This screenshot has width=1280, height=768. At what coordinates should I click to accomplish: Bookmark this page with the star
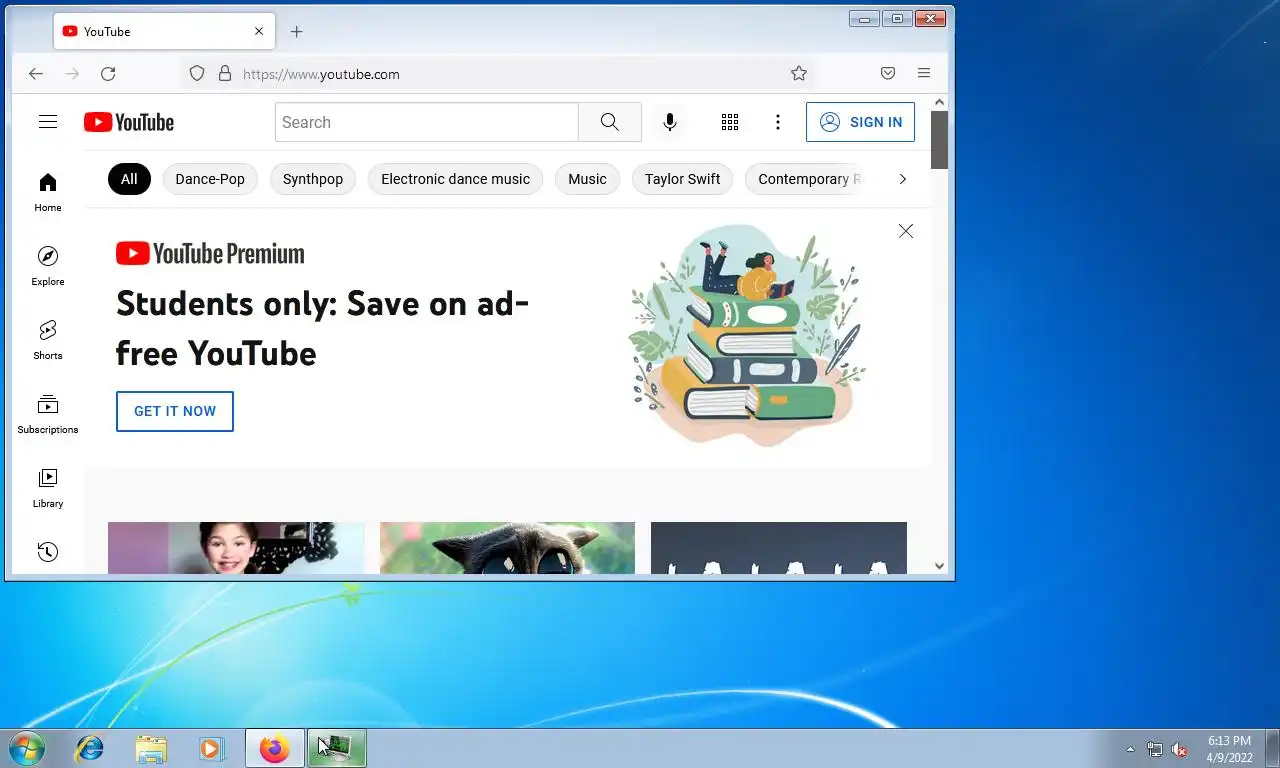[799, 74]
